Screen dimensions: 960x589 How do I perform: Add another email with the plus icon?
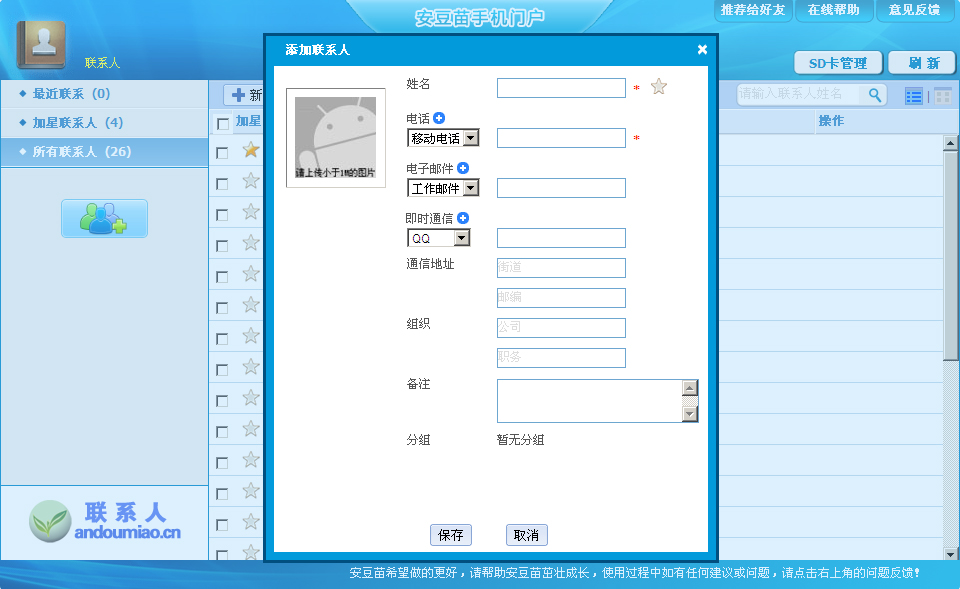(x=463, y=168)
